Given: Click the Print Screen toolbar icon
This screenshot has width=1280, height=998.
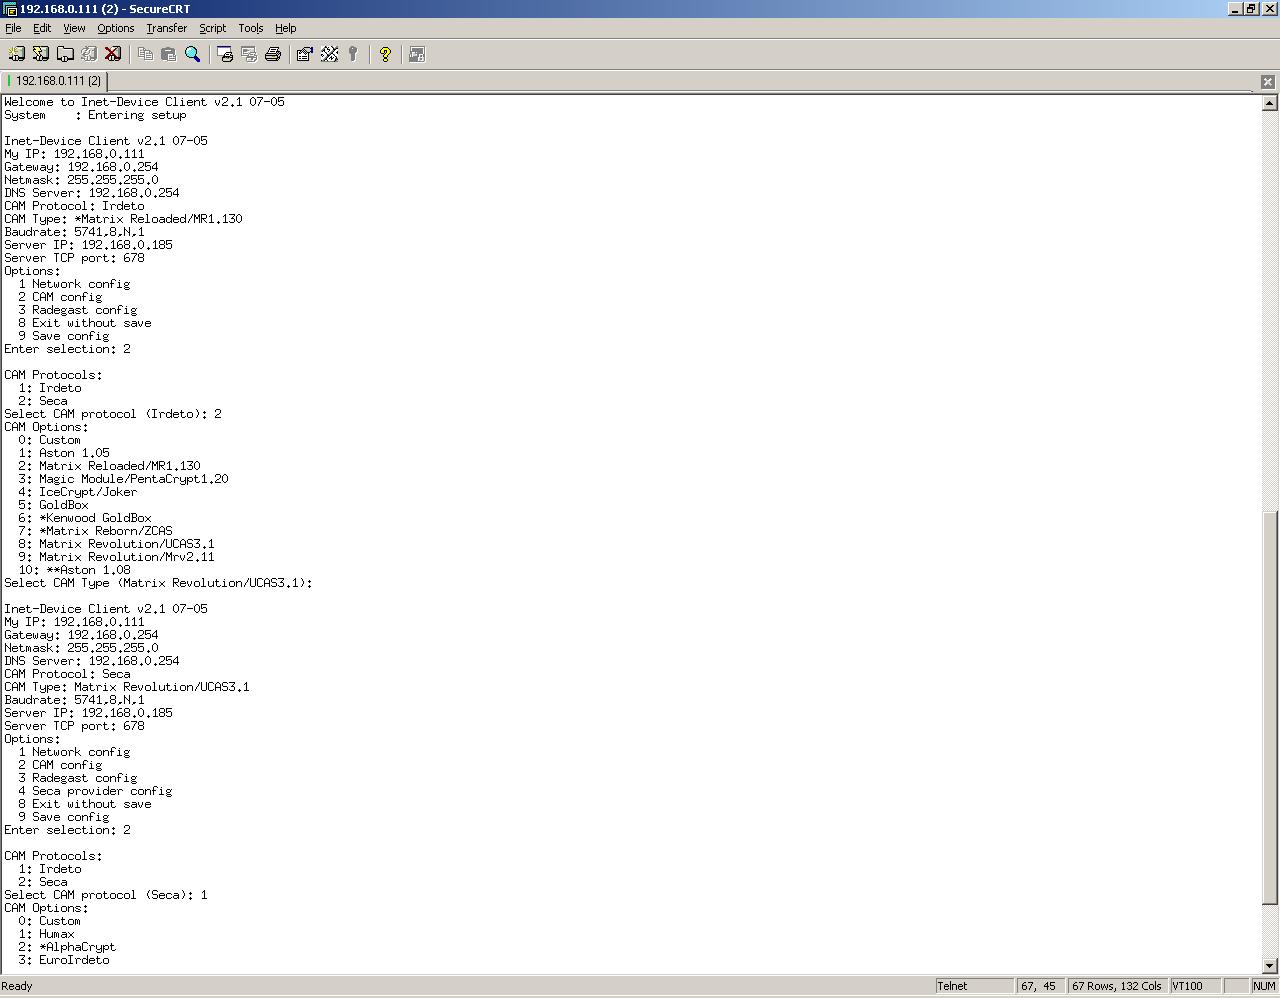Looking at the screenshot, I should [225, 54].
